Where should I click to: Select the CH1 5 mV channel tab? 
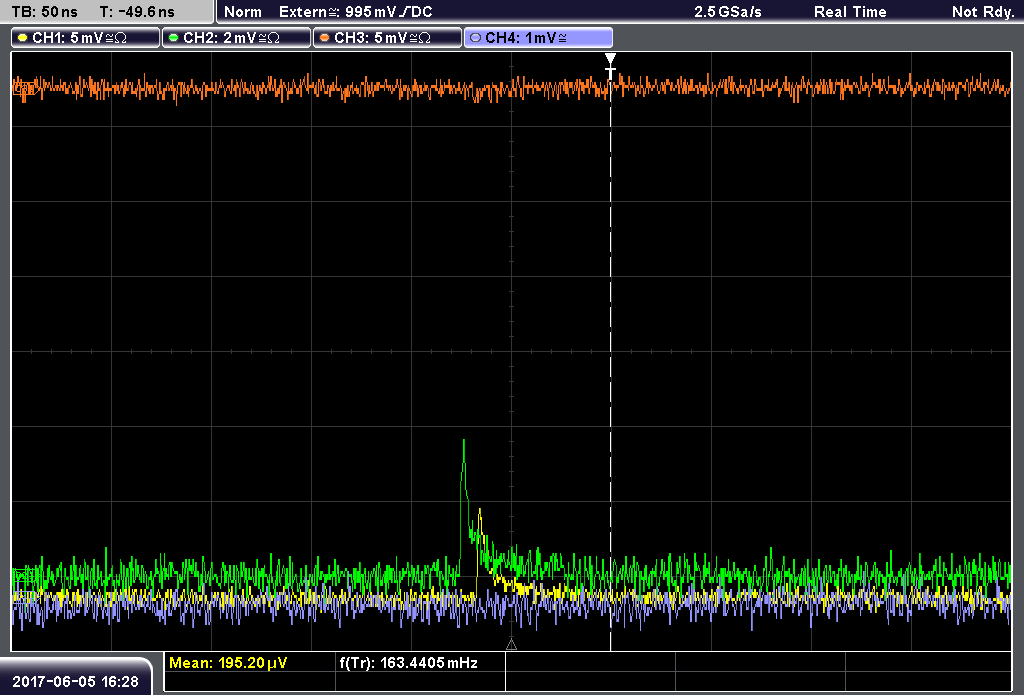[85, 38]
